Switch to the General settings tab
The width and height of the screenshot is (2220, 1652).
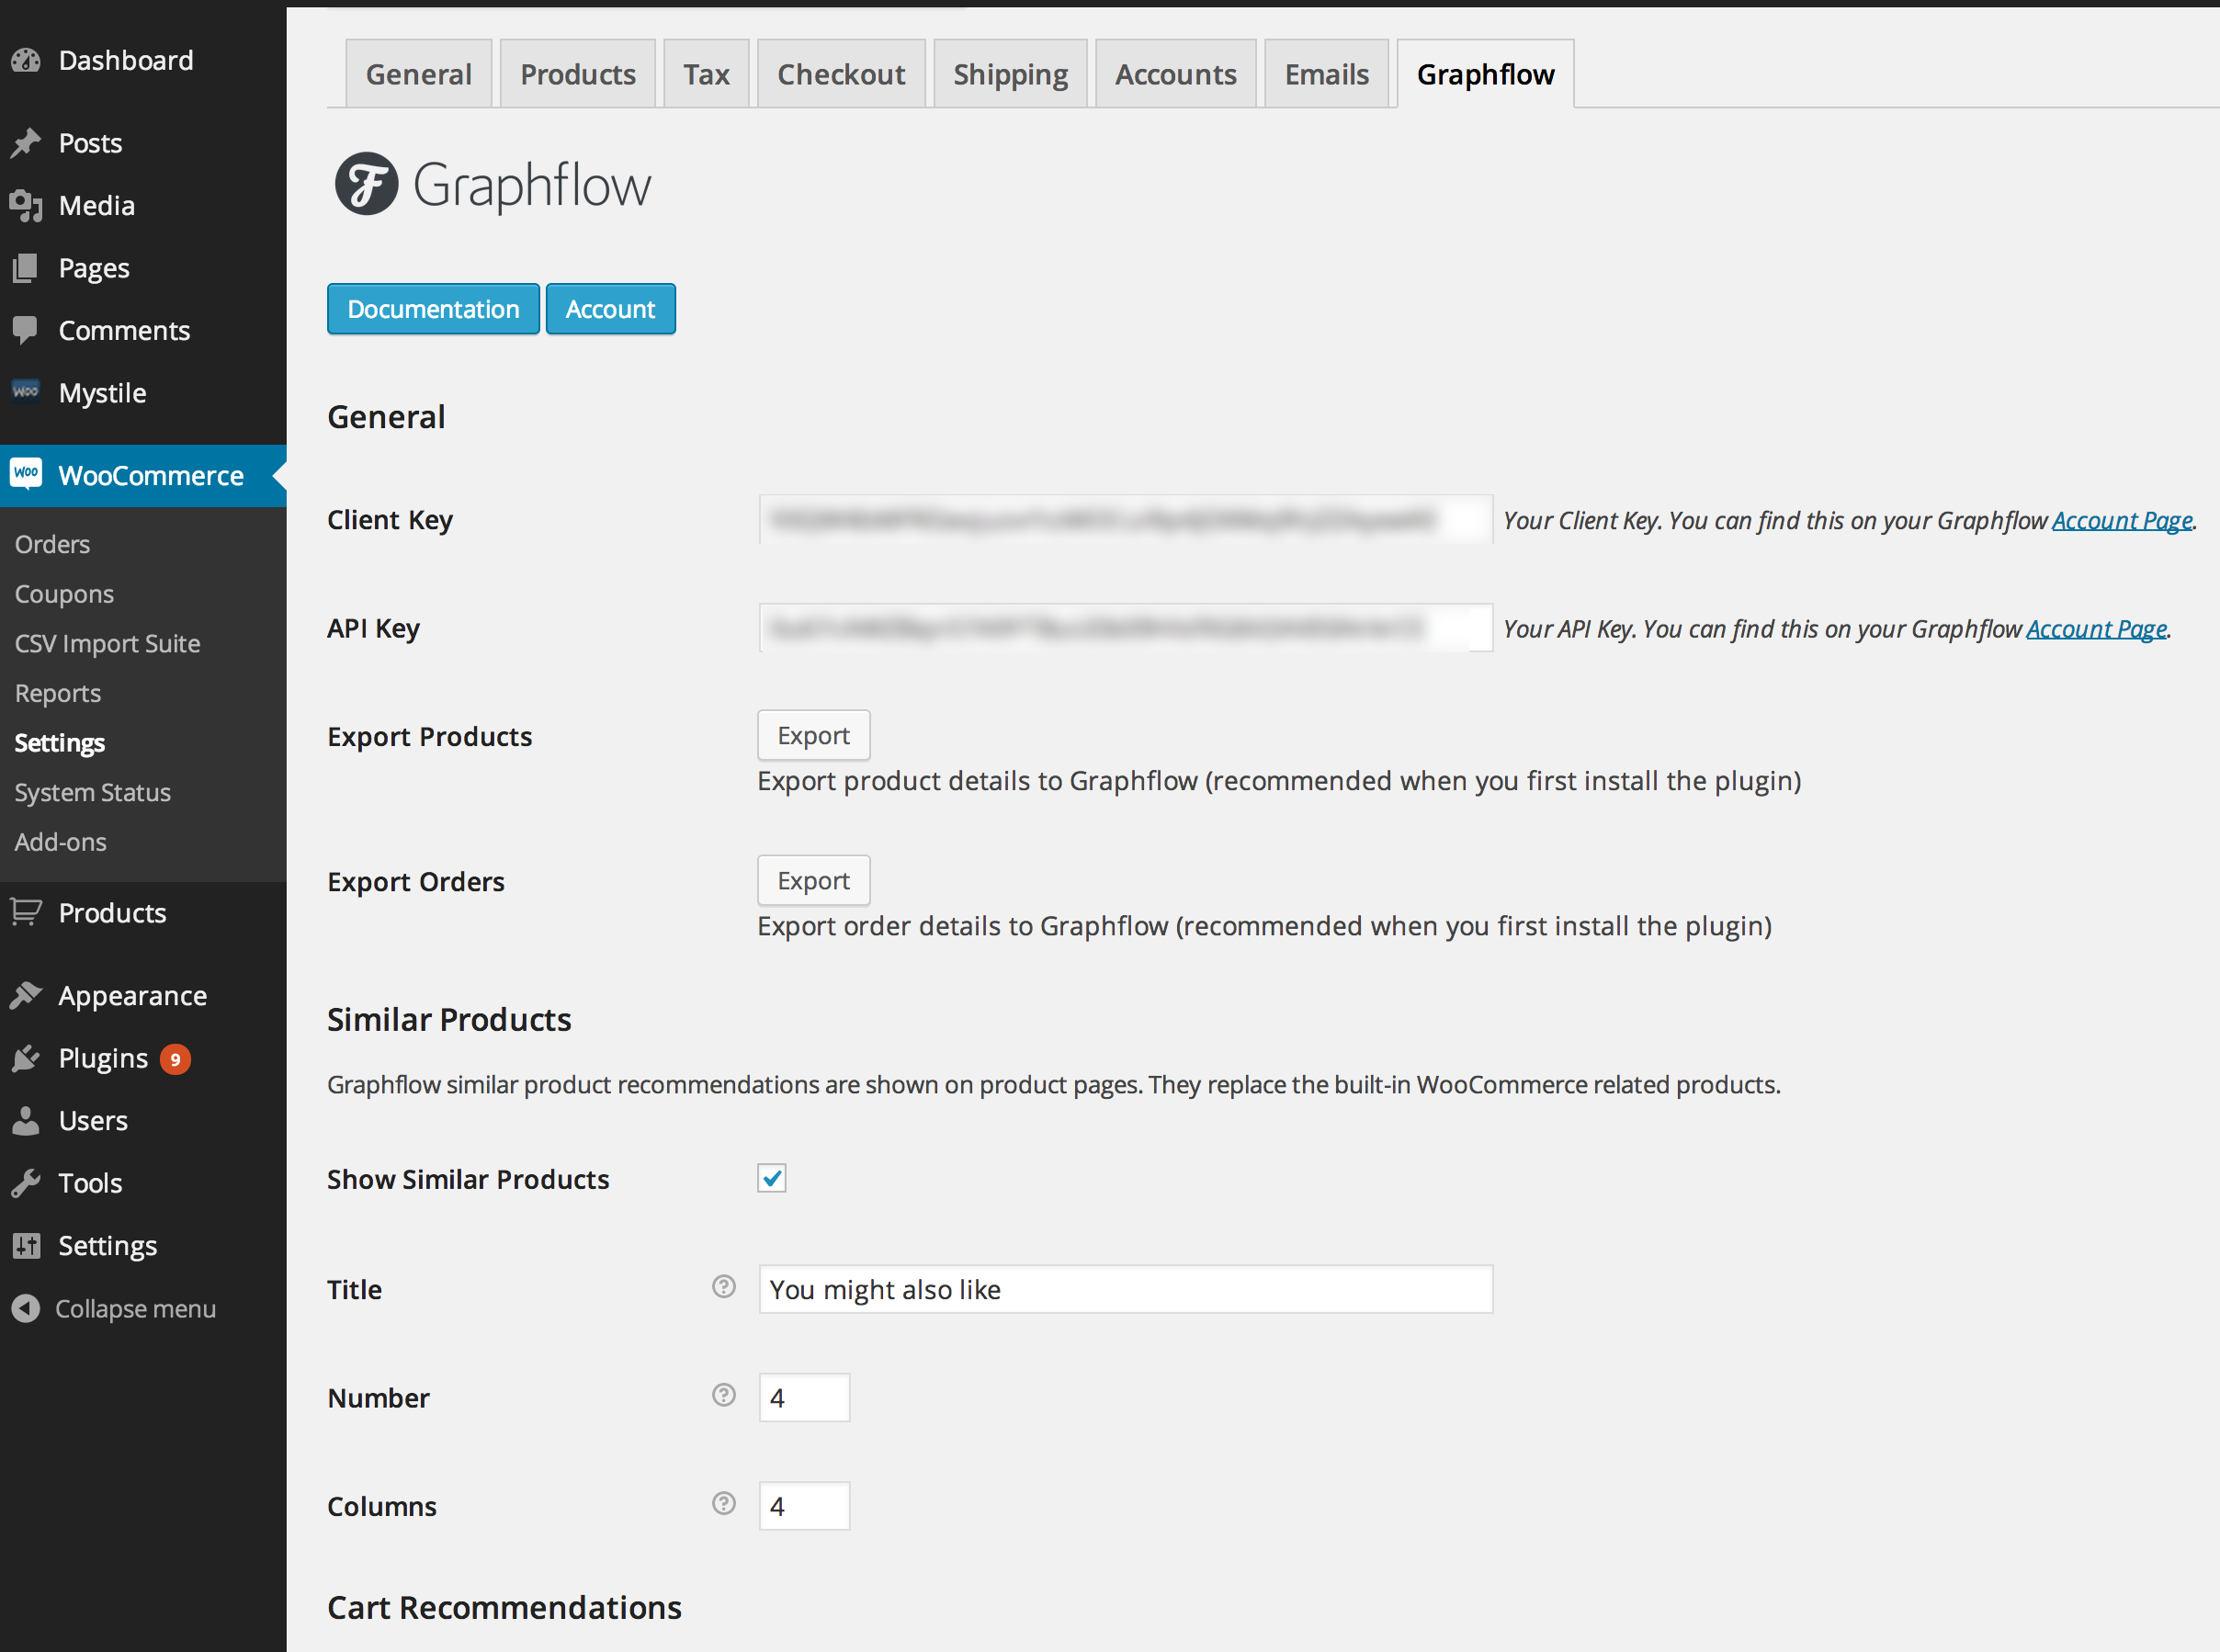(419, 74)
